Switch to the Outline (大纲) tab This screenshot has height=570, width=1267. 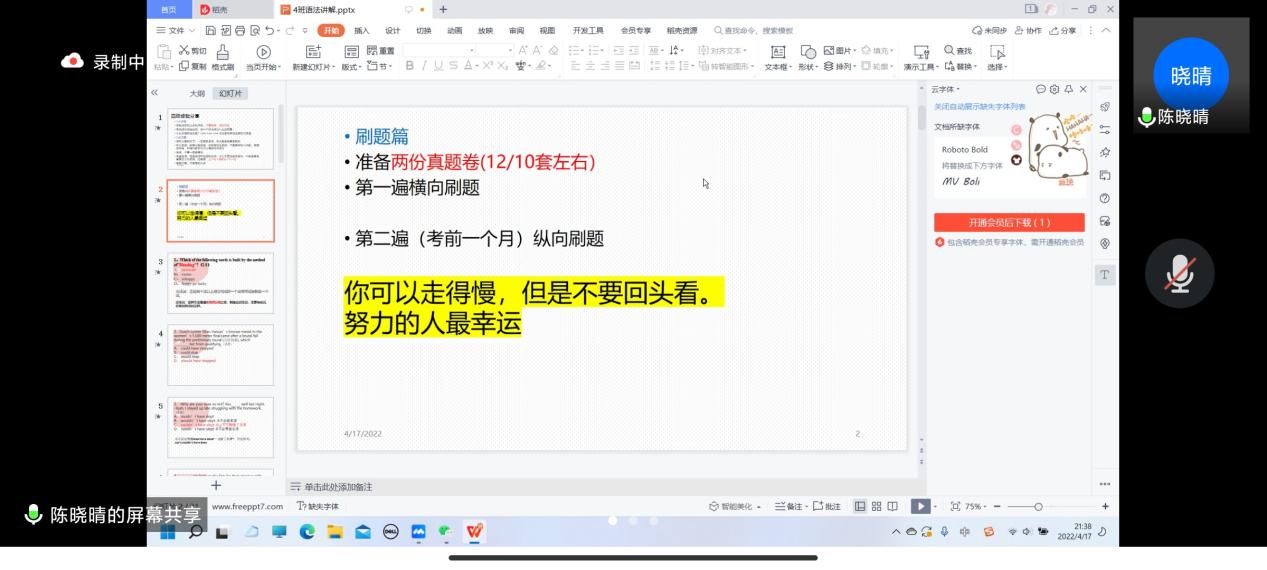coord(197,93)
